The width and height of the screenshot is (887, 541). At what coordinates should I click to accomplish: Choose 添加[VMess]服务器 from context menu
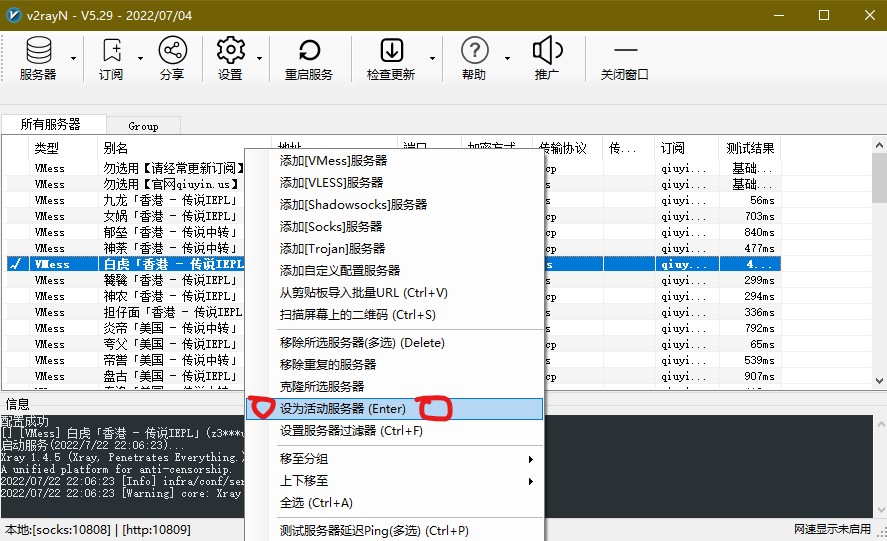coord(333,161)
